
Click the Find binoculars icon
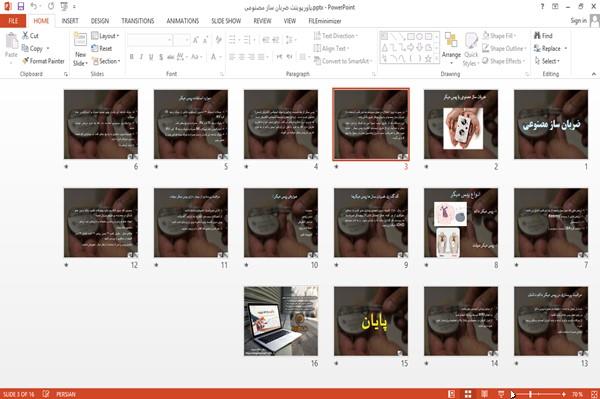coord(537,36)
